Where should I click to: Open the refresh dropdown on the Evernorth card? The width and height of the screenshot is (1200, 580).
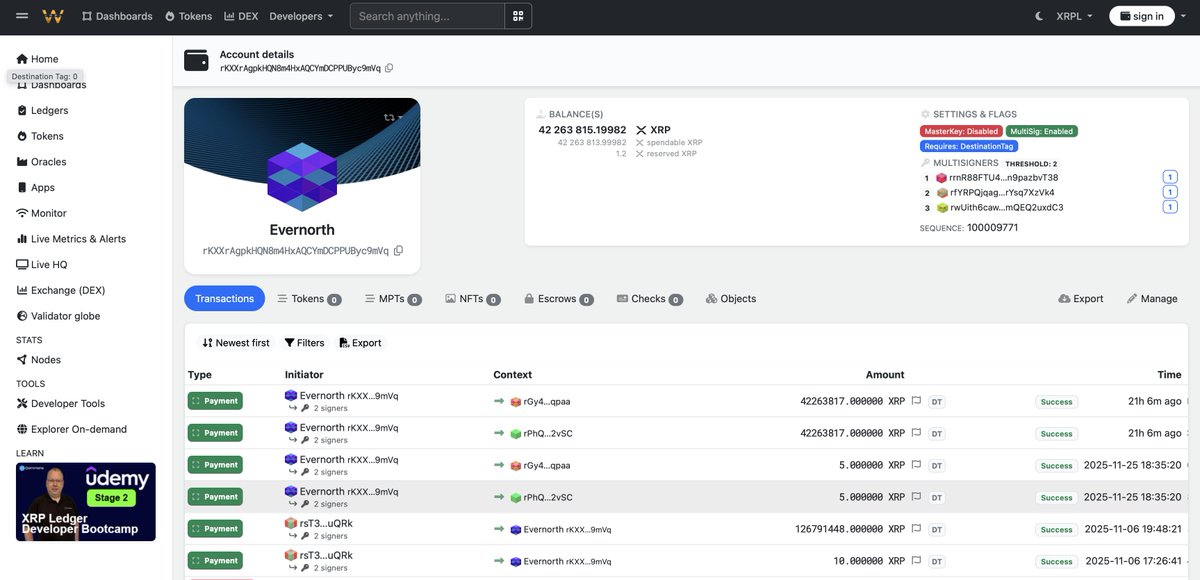point(393,117)
